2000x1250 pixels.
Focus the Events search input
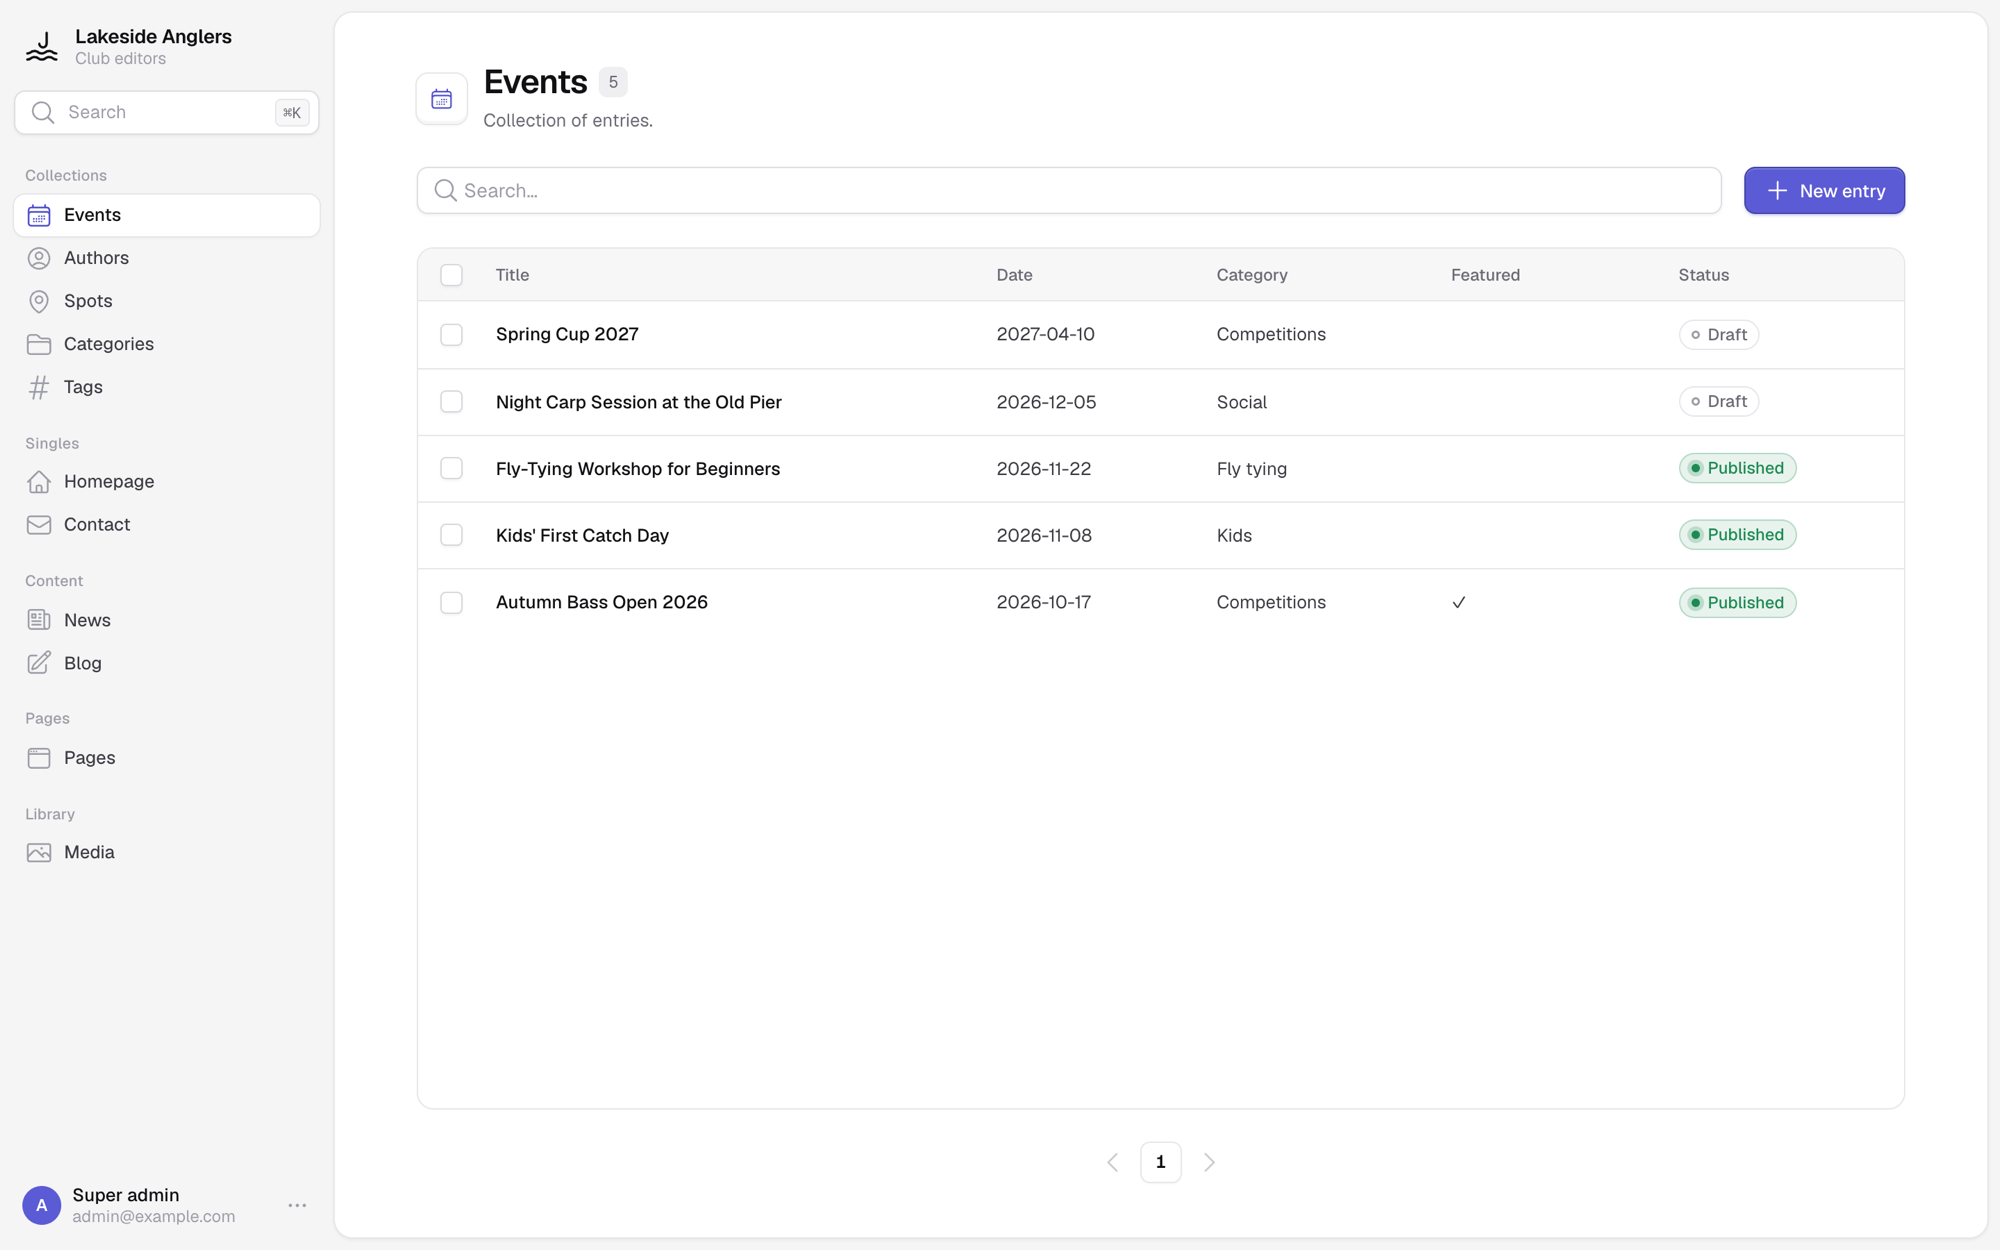[1069, 190]
